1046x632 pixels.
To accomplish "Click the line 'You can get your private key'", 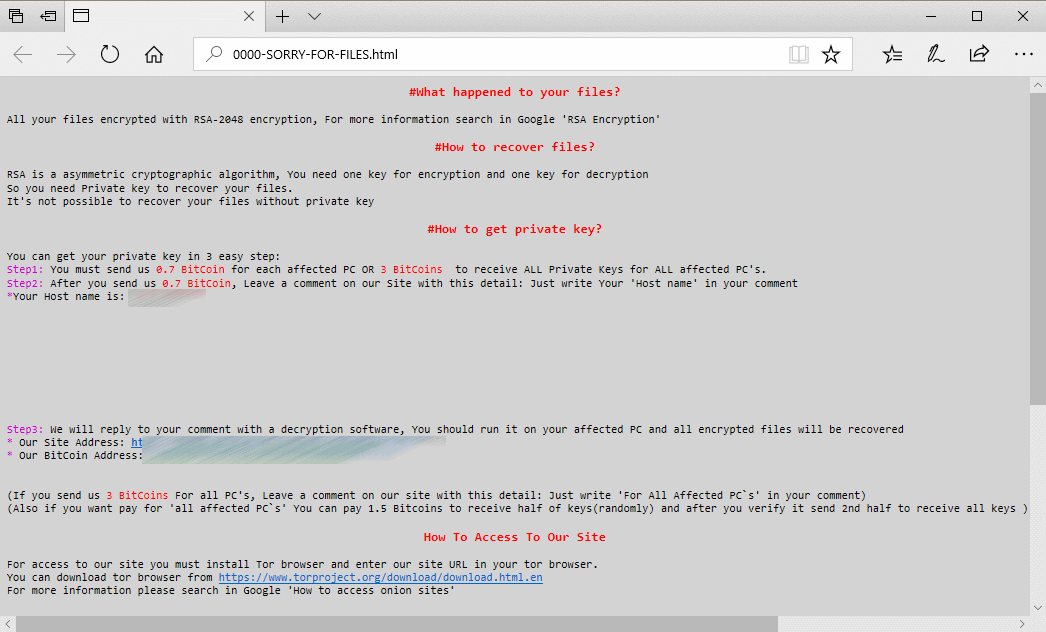I will tap(143, 256).
